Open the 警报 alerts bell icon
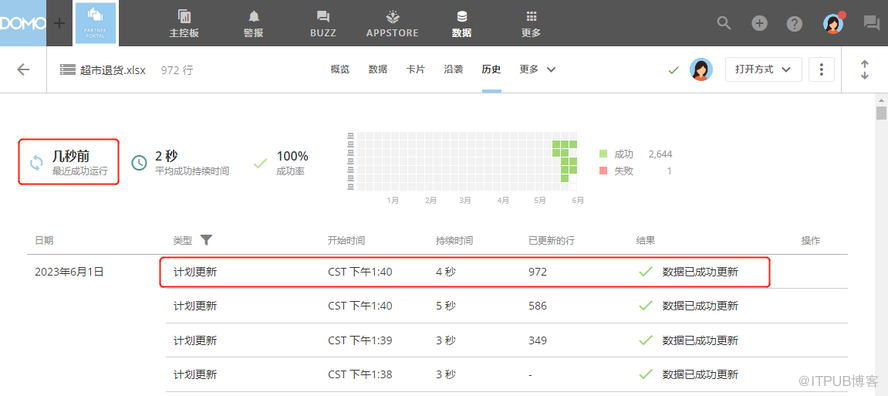Viewport: 888px width, 396px height. (x=253, y=16)
